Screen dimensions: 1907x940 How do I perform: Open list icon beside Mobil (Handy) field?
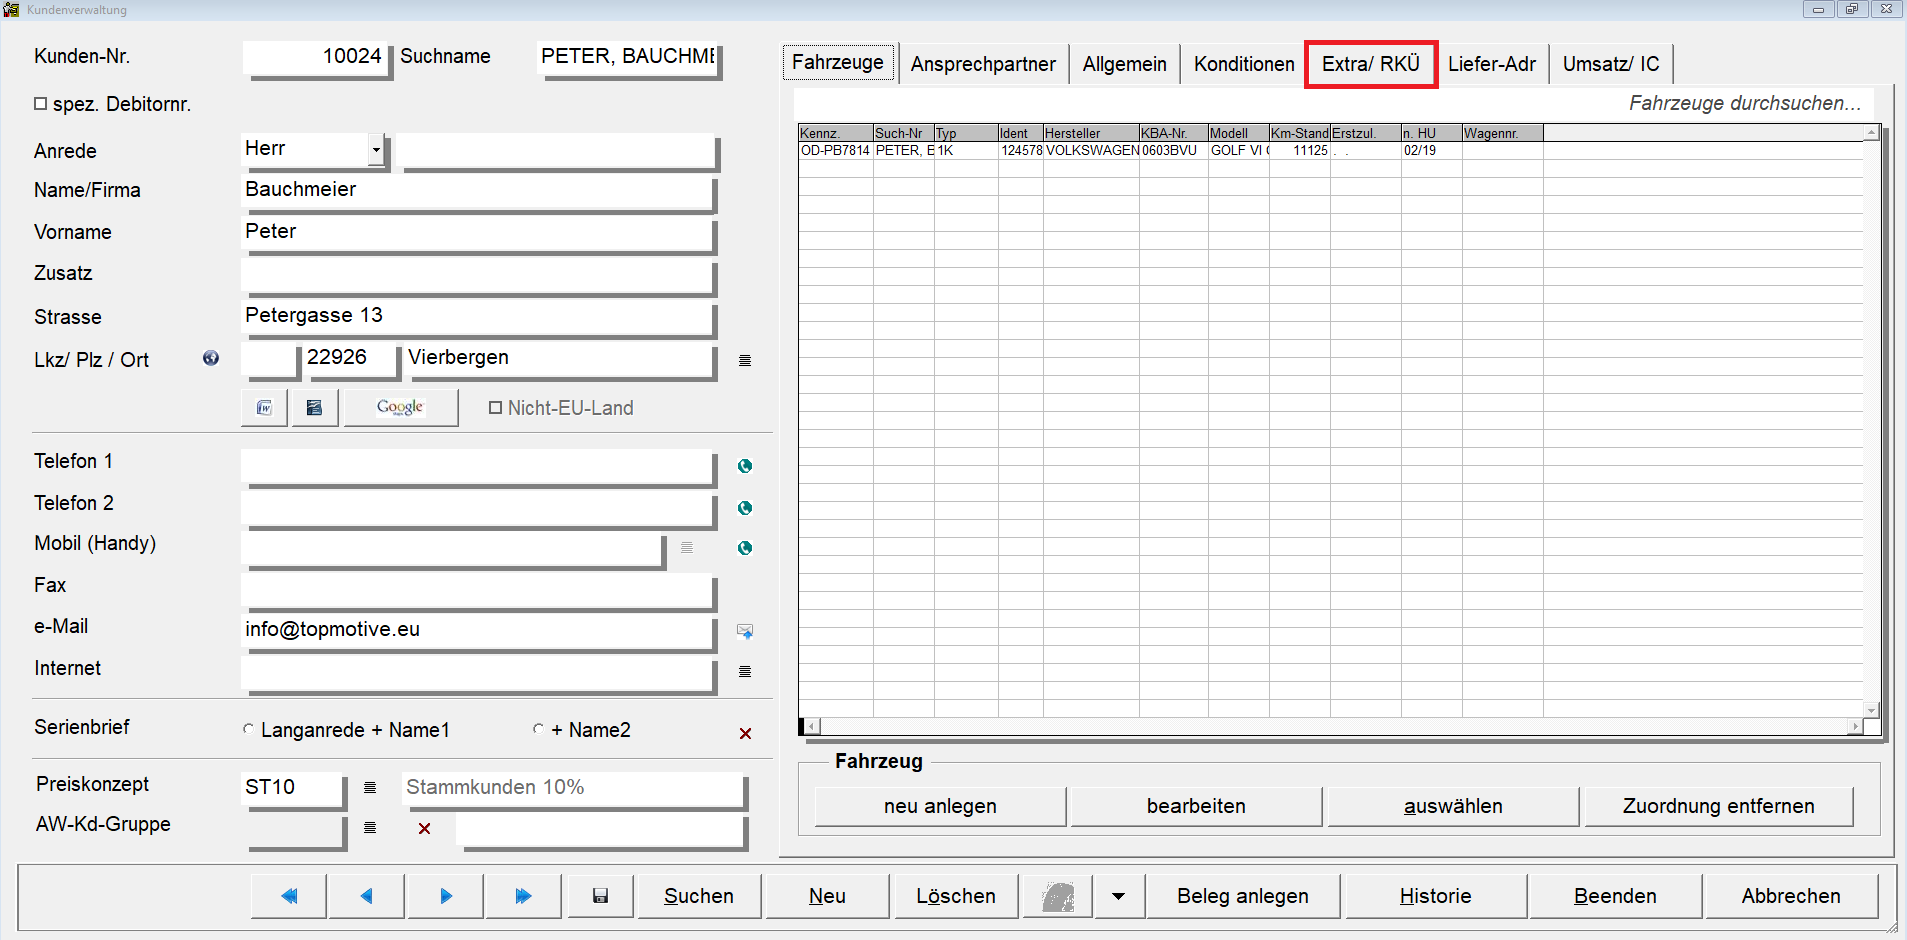tap(687, 548)
